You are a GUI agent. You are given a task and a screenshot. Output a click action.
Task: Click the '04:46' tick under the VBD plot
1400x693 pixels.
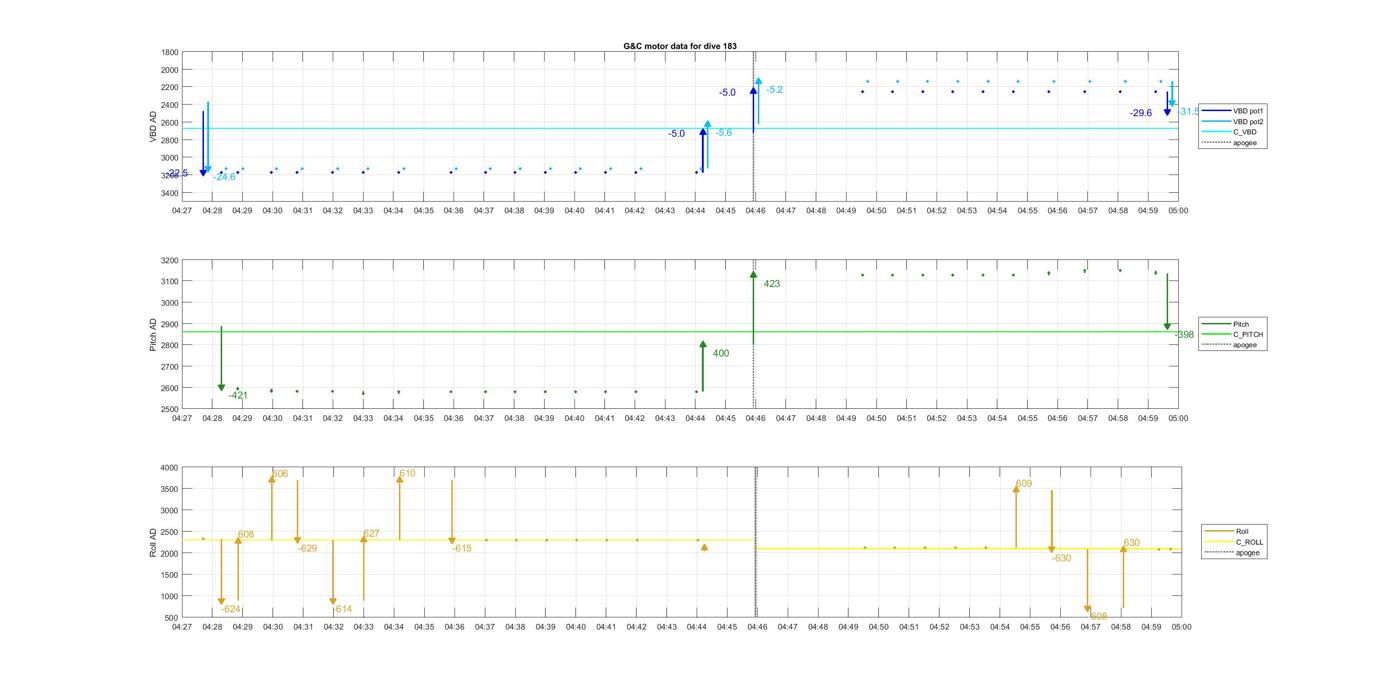point(755,211)
